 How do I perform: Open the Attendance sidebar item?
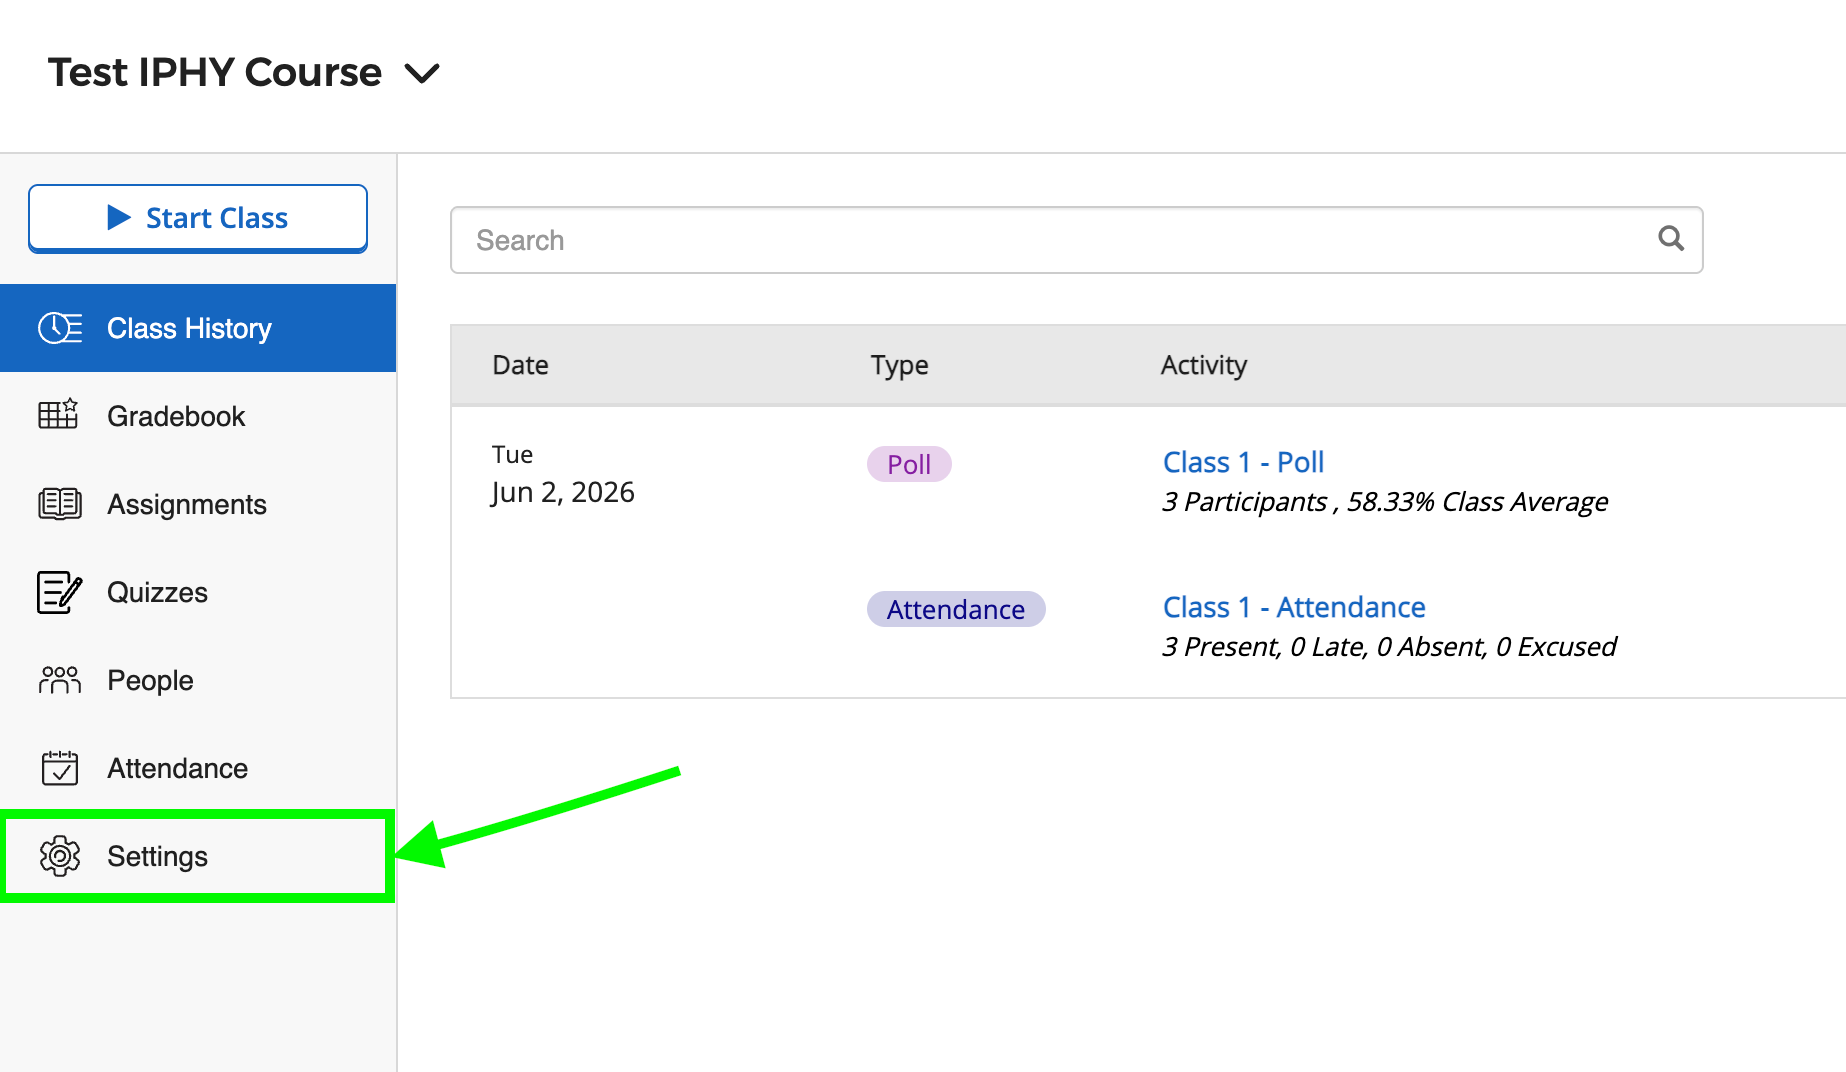coord(198,768)
